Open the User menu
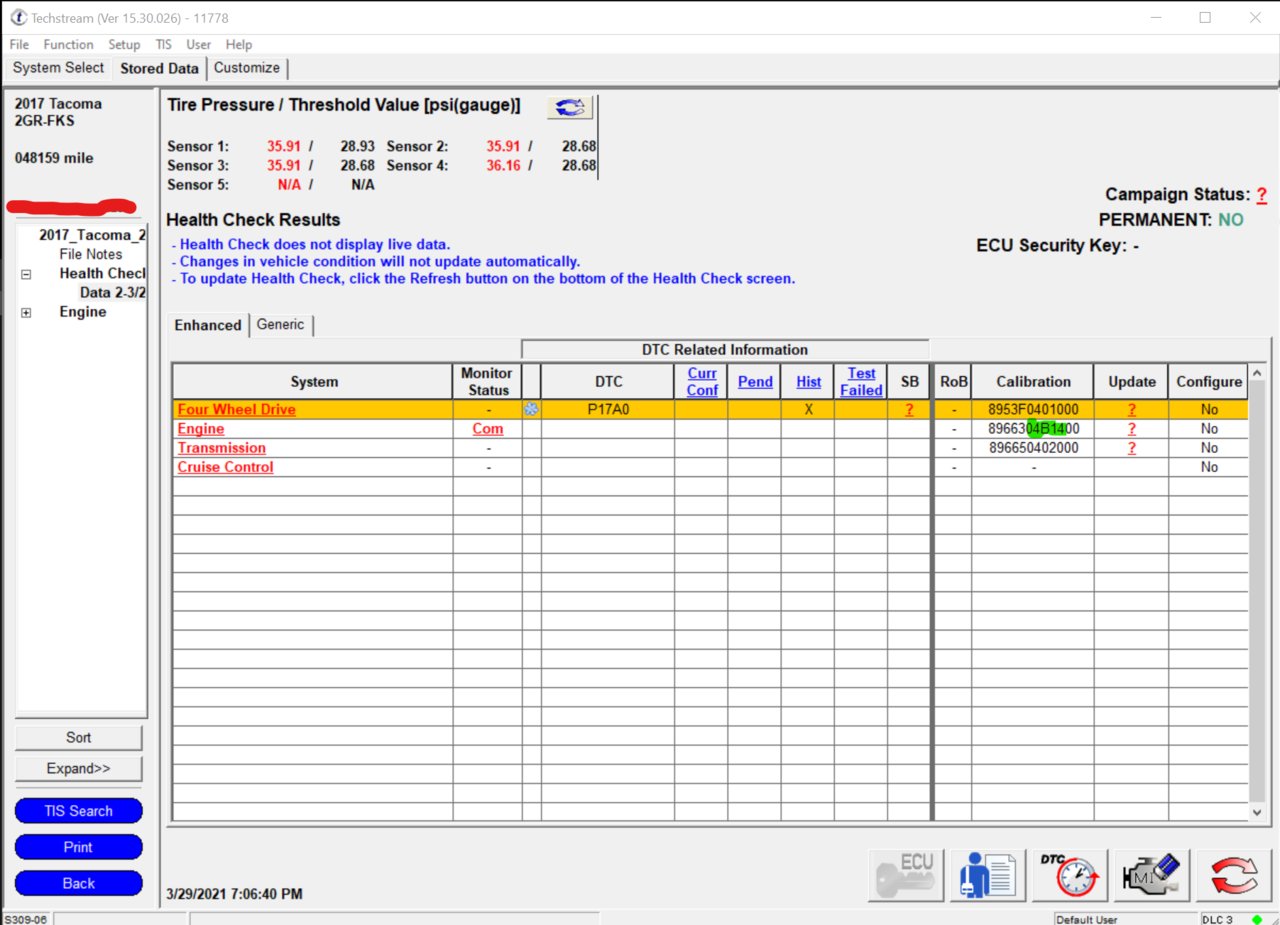Screen dimensions: 1280x925 click(x=198, y=44)
